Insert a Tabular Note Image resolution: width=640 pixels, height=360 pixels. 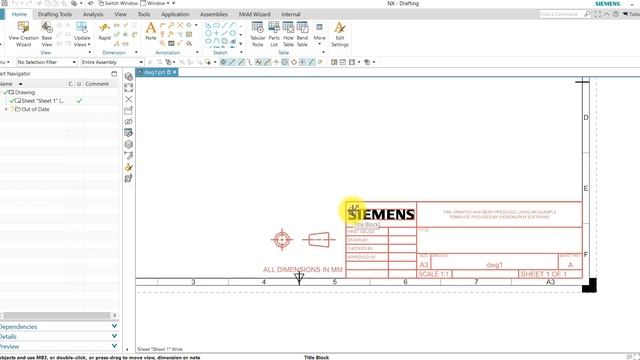258,34
